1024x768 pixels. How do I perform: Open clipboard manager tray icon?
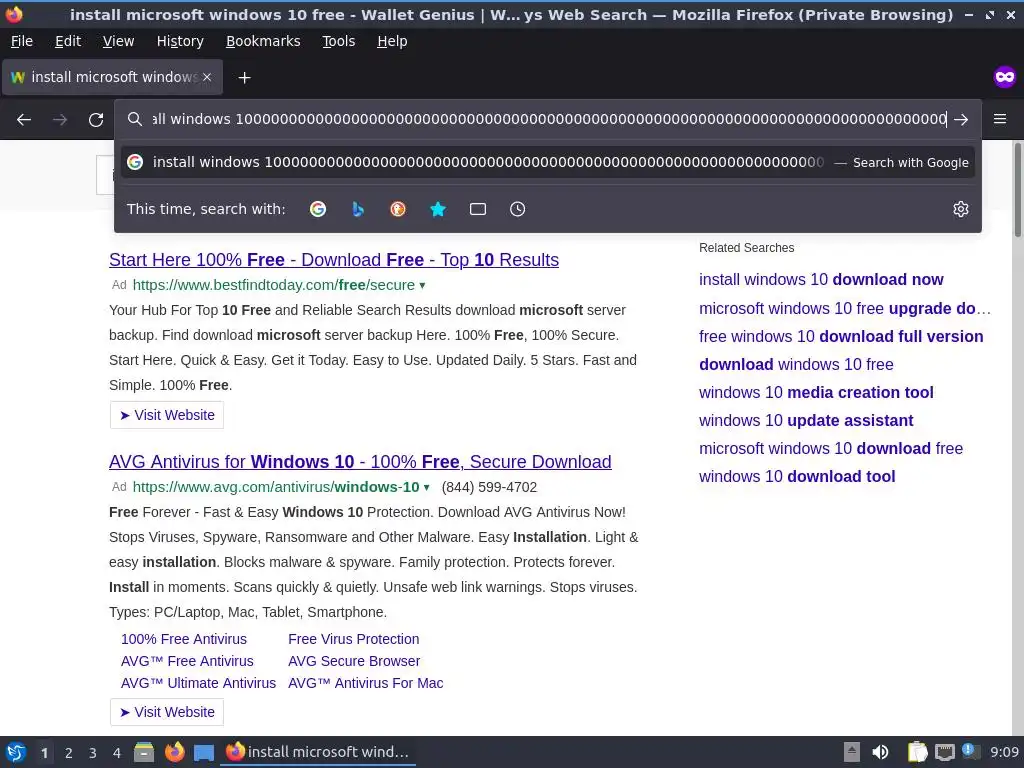click(917, 752)
